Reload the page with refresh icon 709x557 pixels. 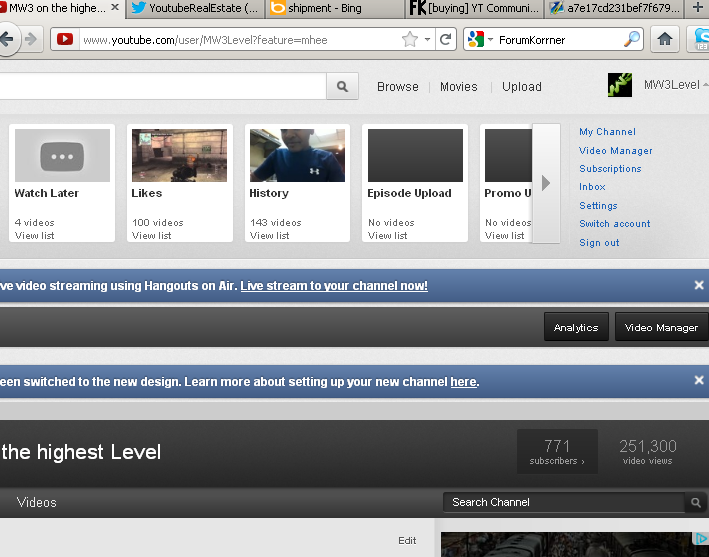click(x=445, y=40)
